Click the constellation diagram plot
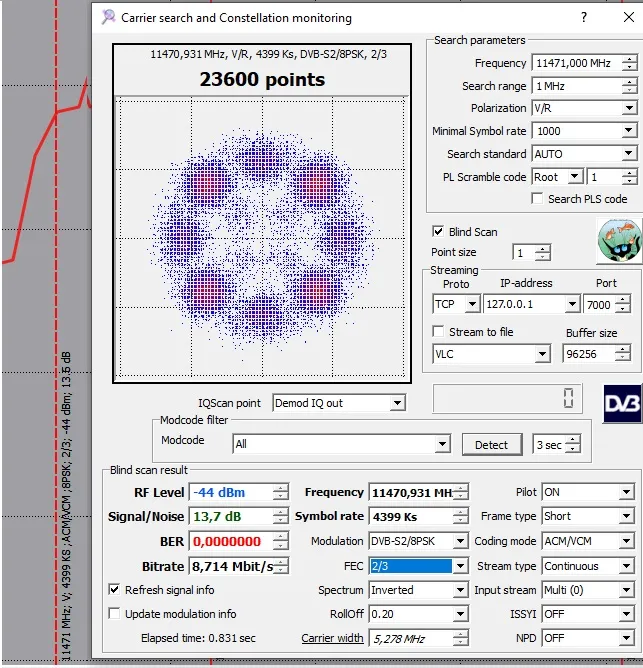The image size is (643, 668). tap(264, 239)
